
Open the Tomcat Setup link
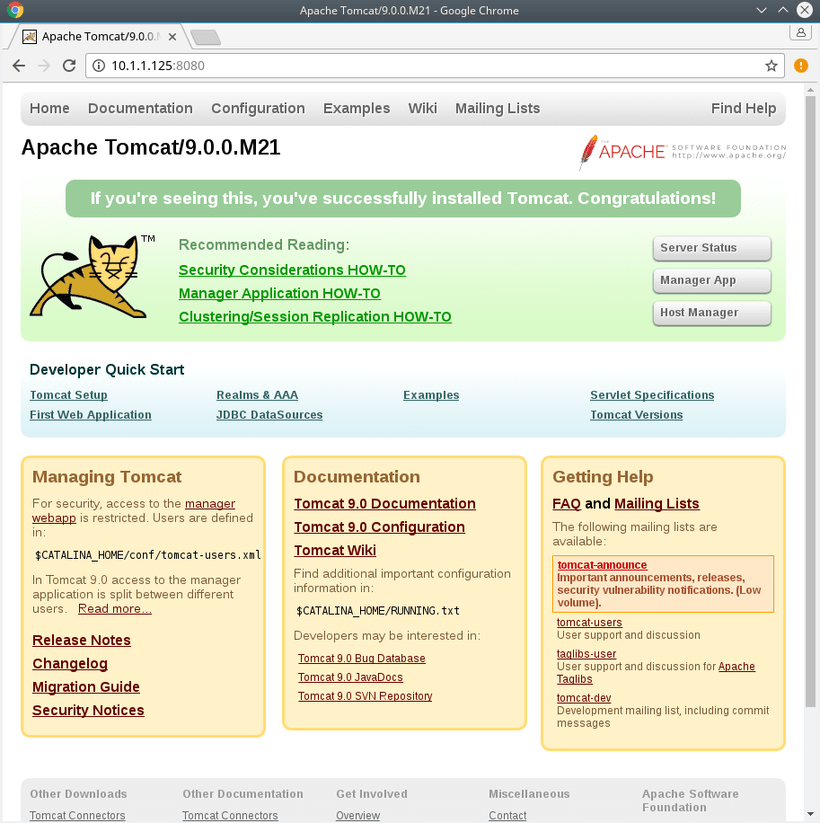click(69, 395)
